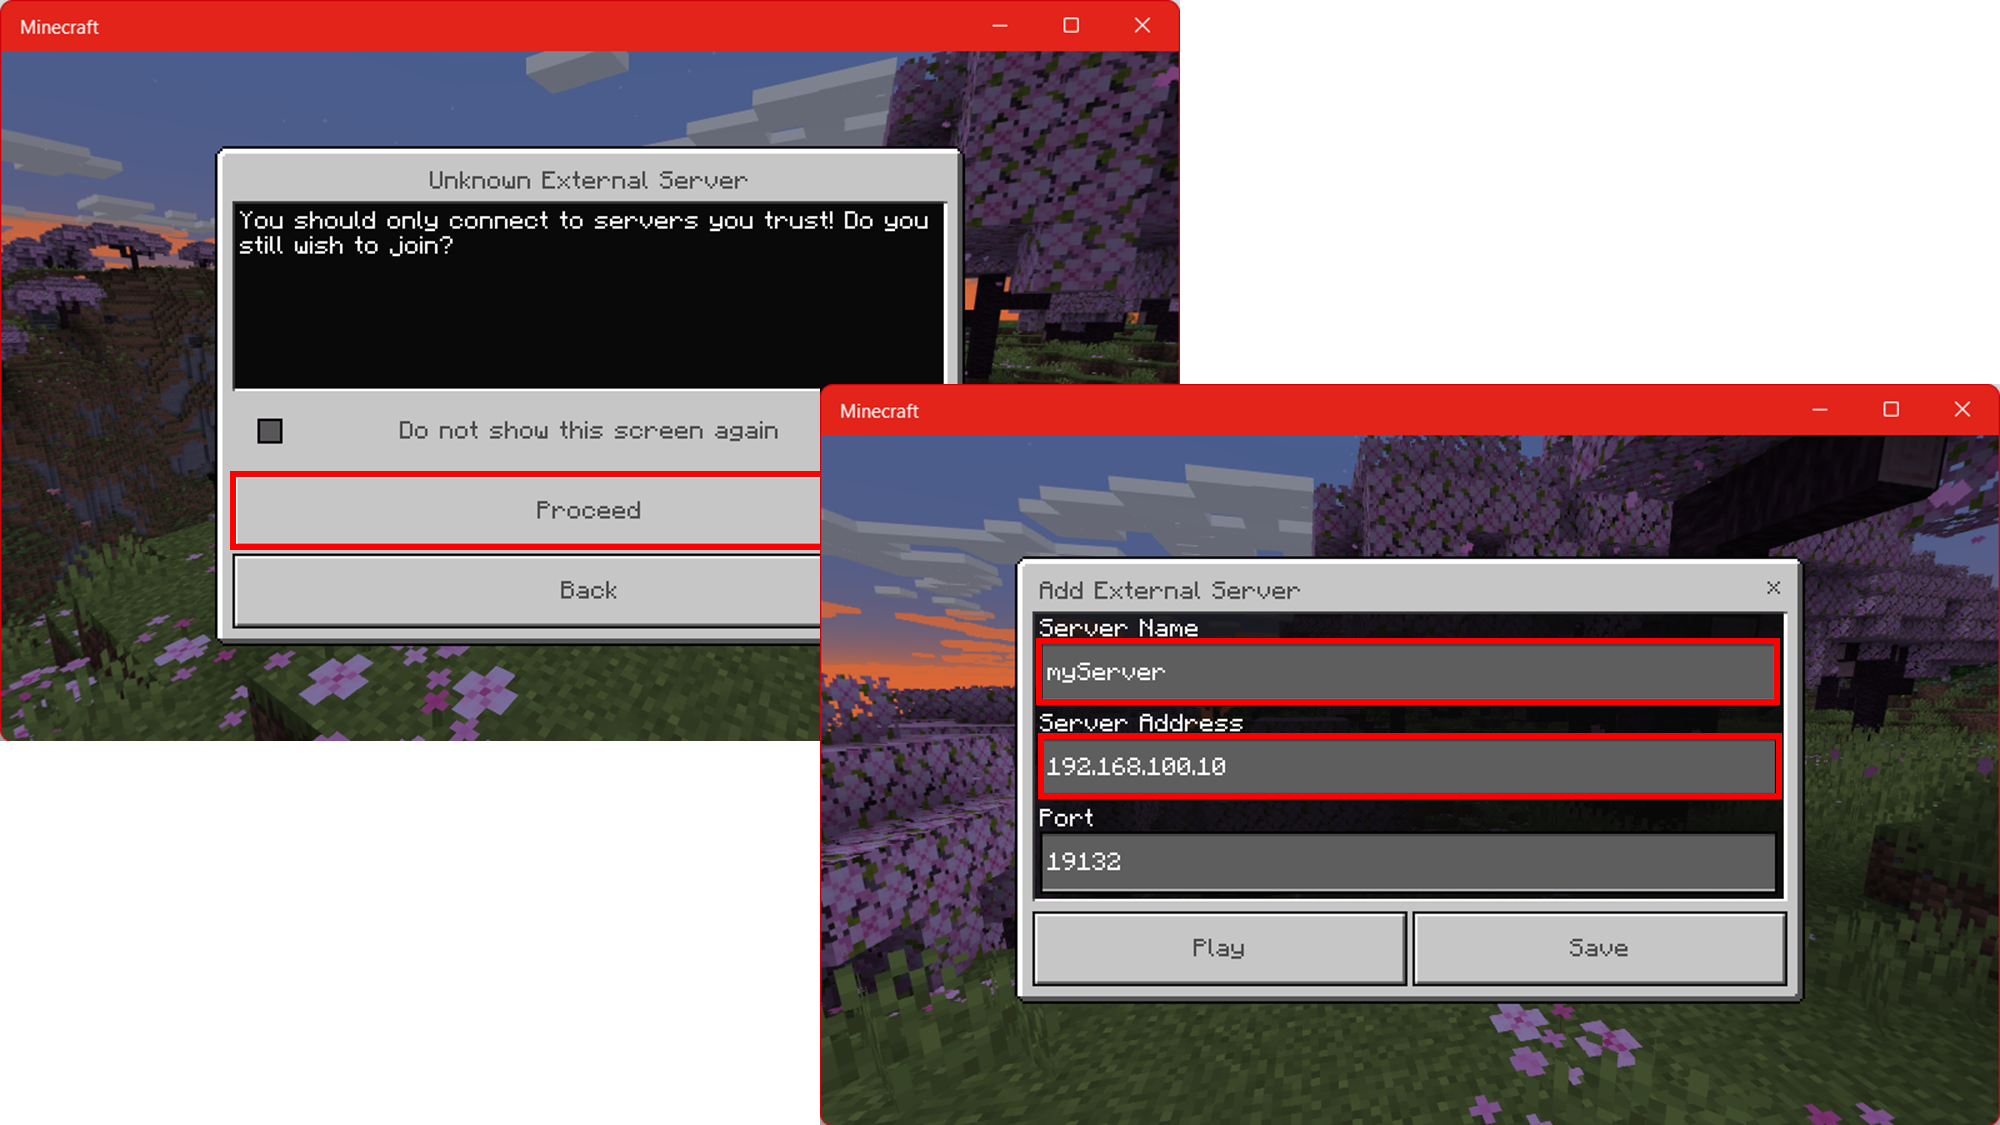
Task: Click the Server Name label text
Action: tap(1117, 628)
